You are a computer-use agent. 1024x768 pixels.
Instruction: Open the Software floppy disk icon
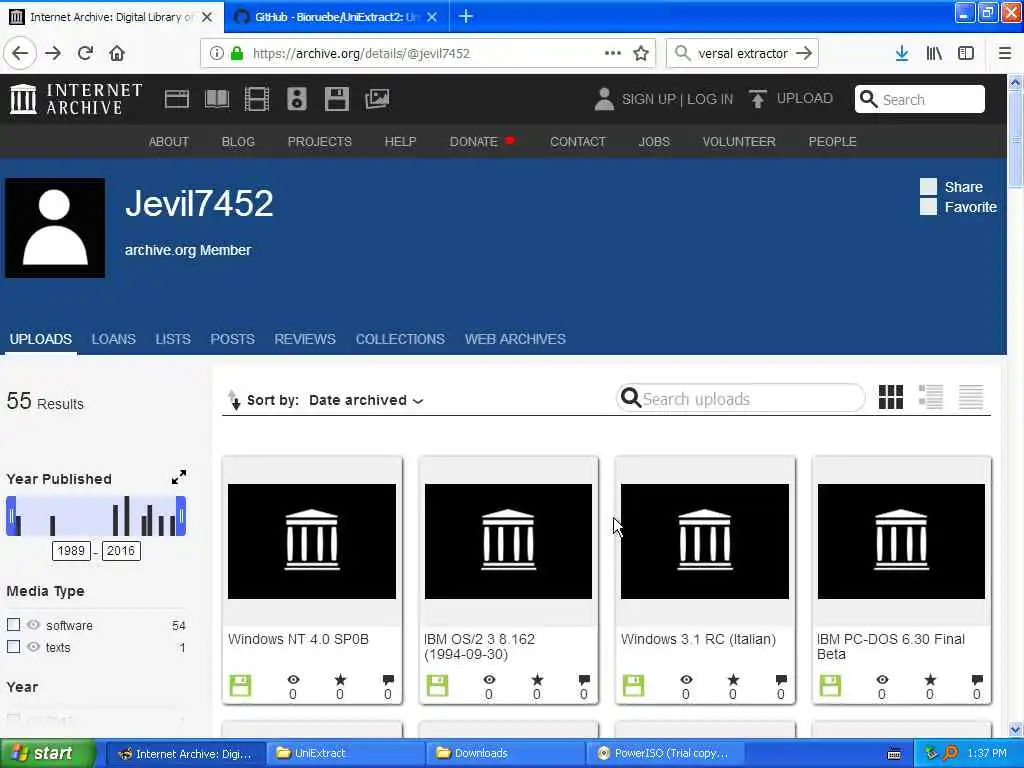tap(336, 99)
